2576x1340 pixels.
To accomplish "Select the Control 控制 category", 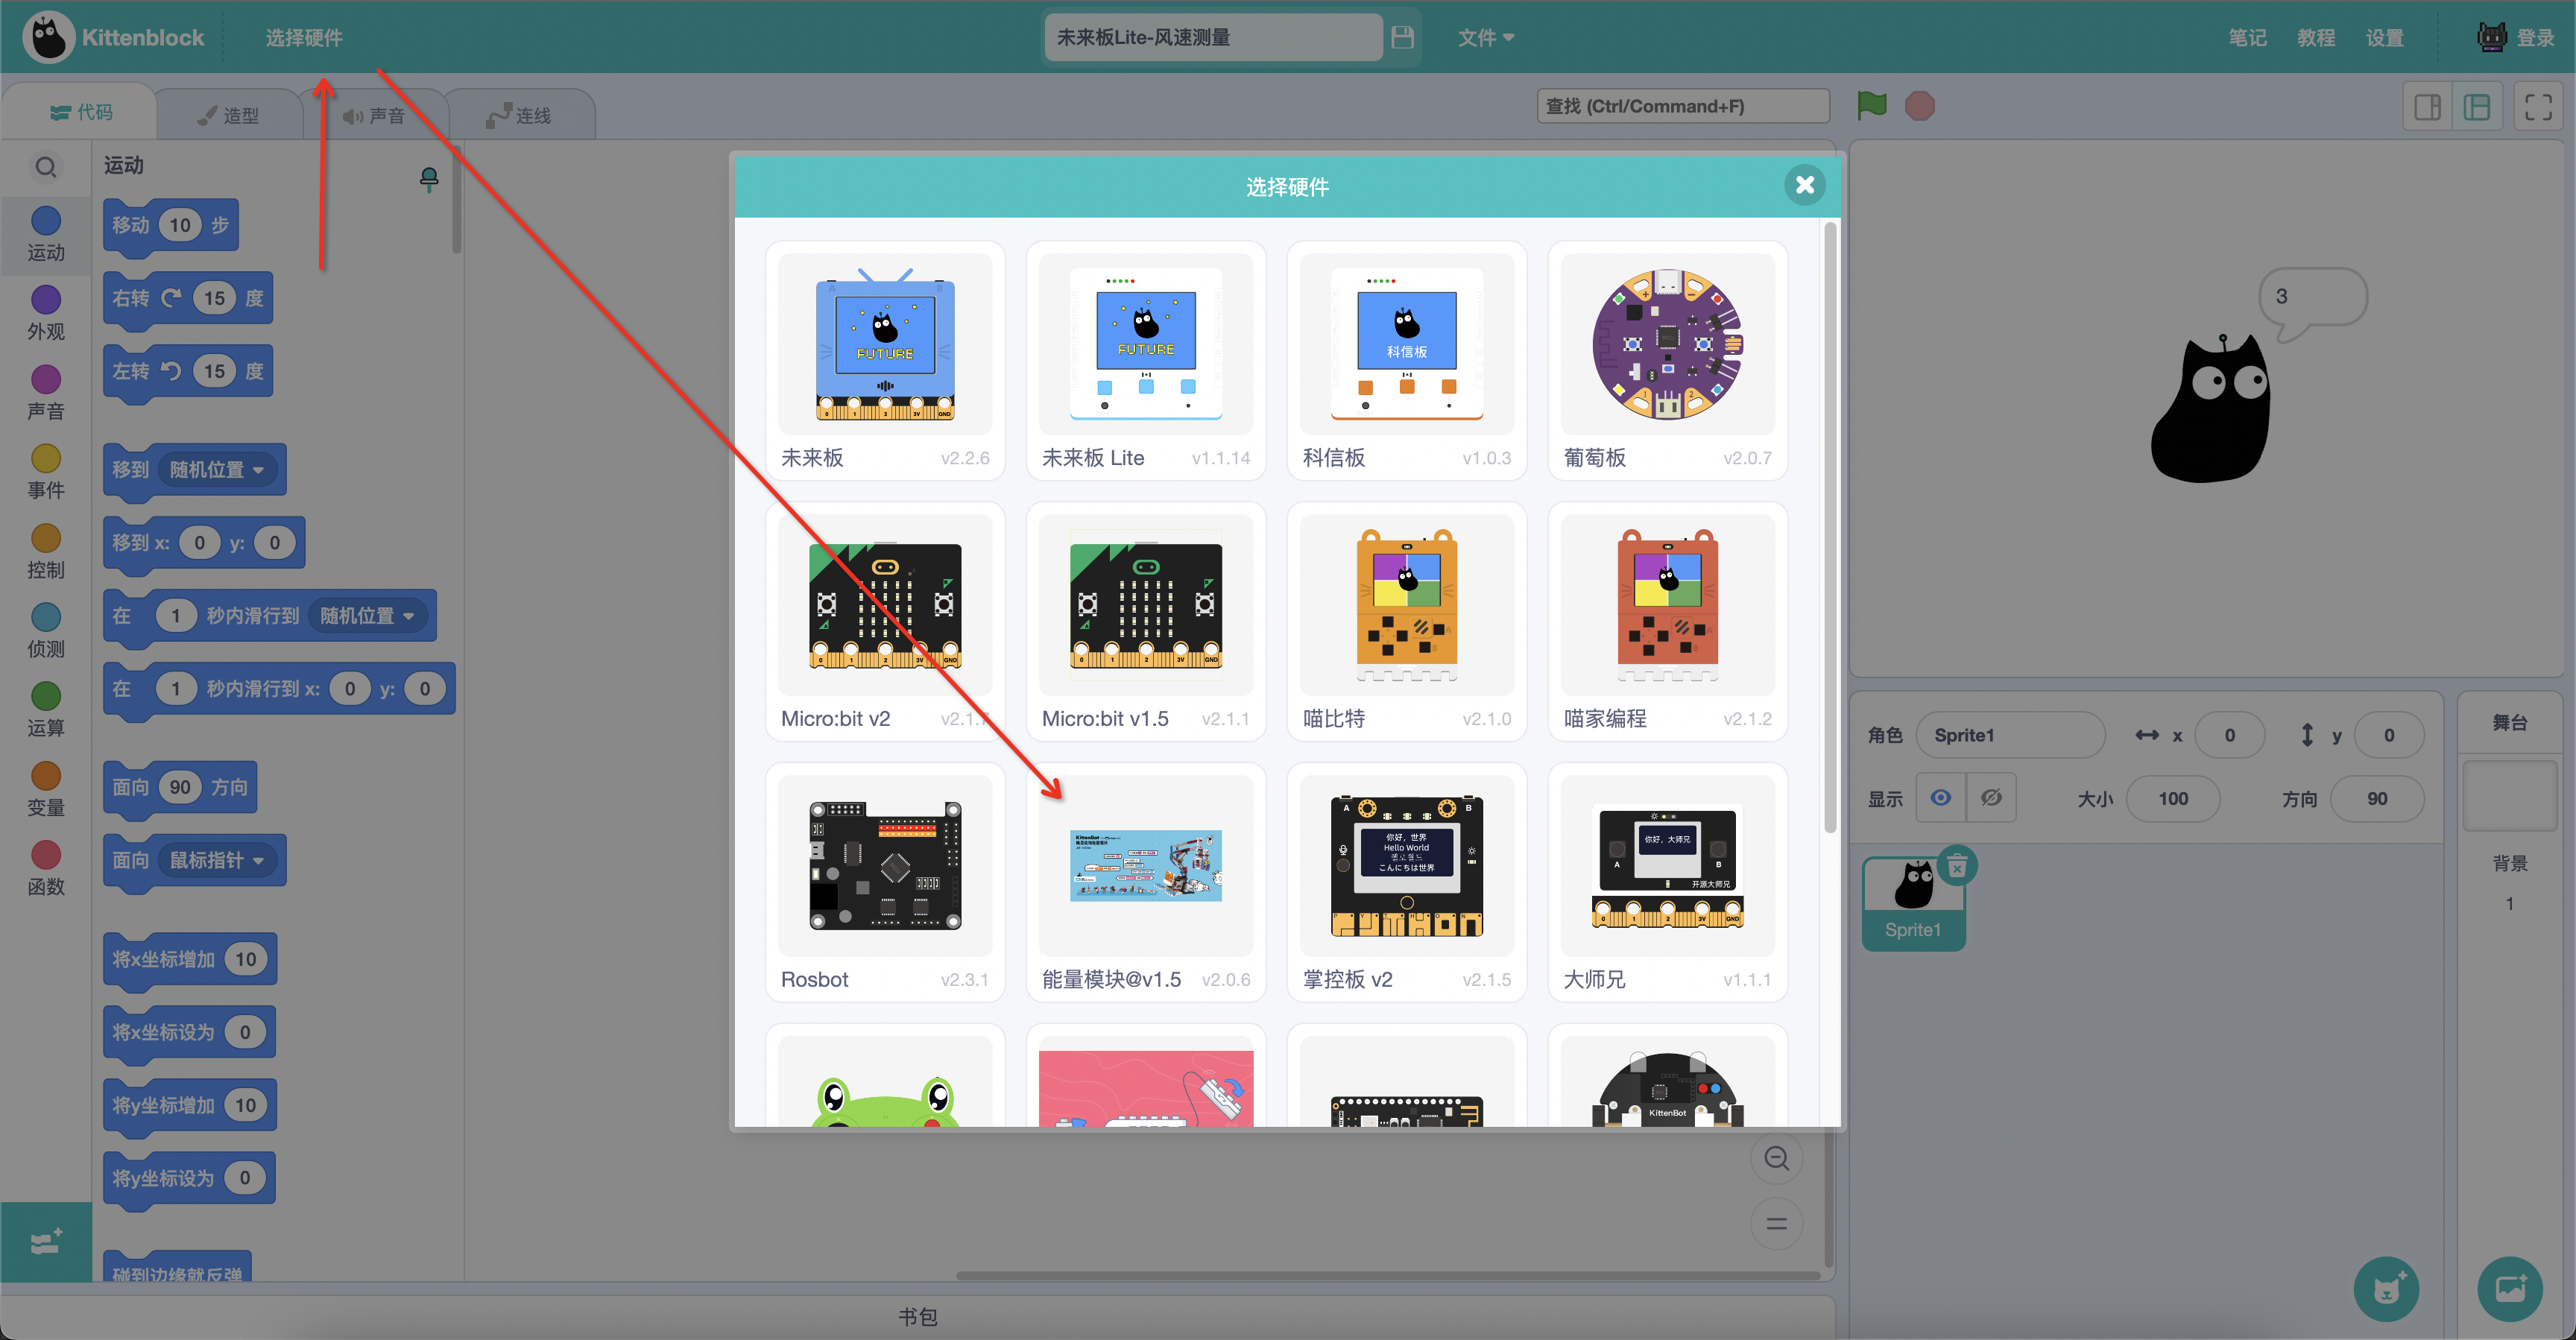I will [x=46, y=551].
